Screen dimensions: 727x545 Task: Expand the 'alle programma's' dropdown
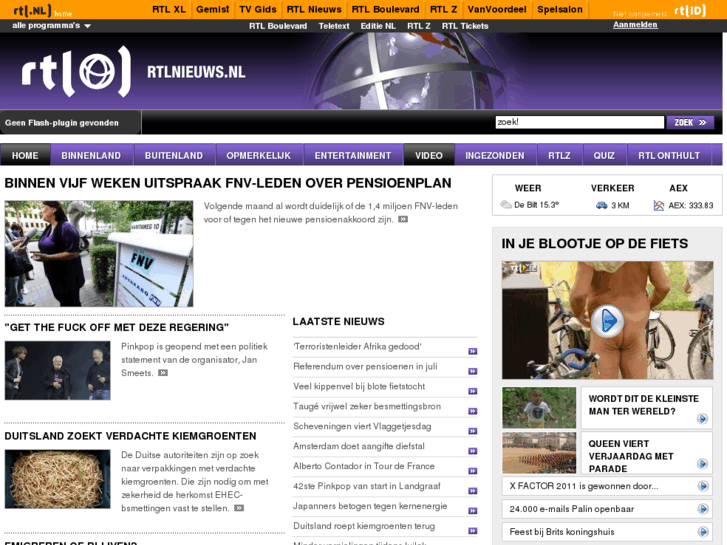51,26
